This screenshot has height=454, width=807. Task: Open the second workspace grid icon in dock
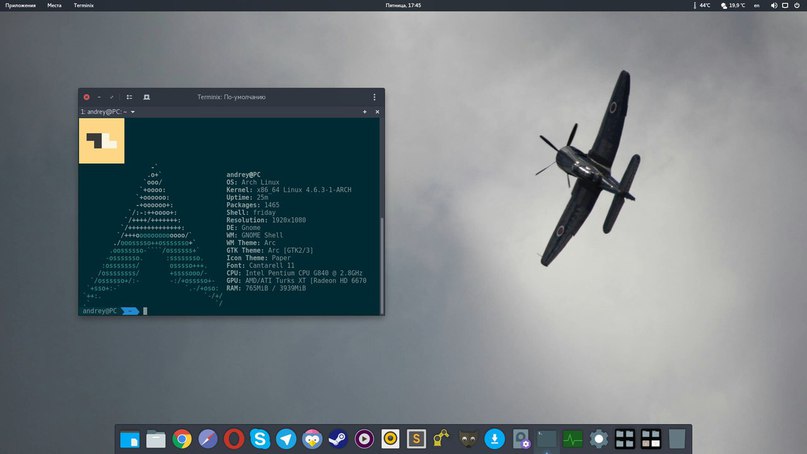point(651,440)
